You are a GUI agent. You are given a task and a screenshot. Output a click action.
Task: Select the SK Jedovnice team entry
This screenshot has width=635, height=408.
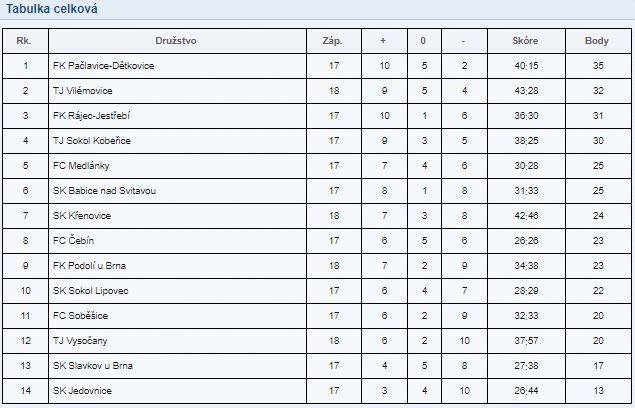(82, 391)
